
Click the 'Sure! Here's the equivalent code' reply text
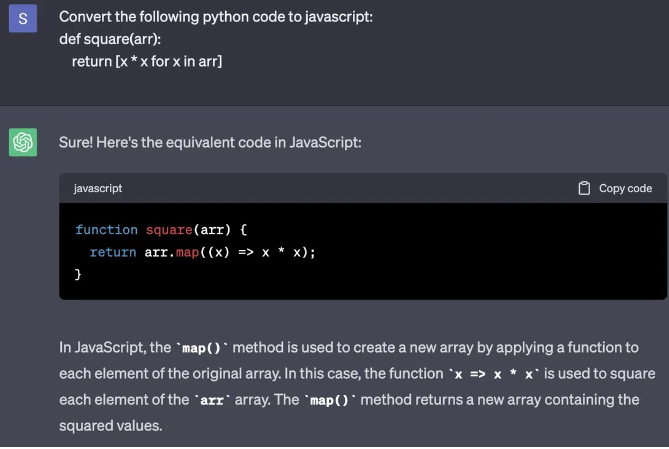tap(210, 142)
